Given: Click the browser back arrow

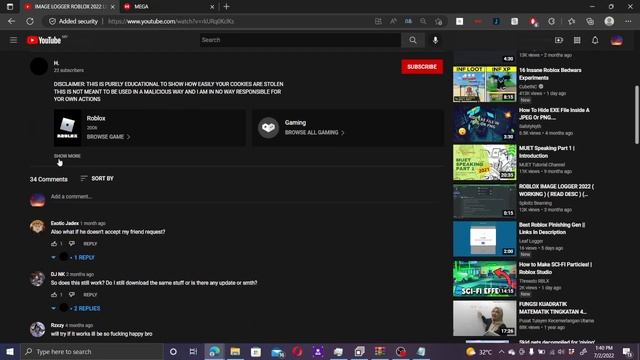Looking at the screenshot, I should tap(11, 21).
